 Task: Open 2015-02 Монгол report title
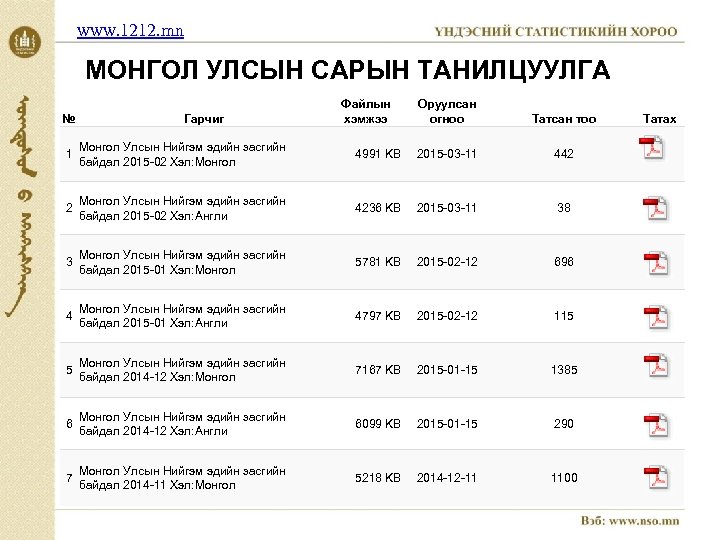[x=182, y=154]
